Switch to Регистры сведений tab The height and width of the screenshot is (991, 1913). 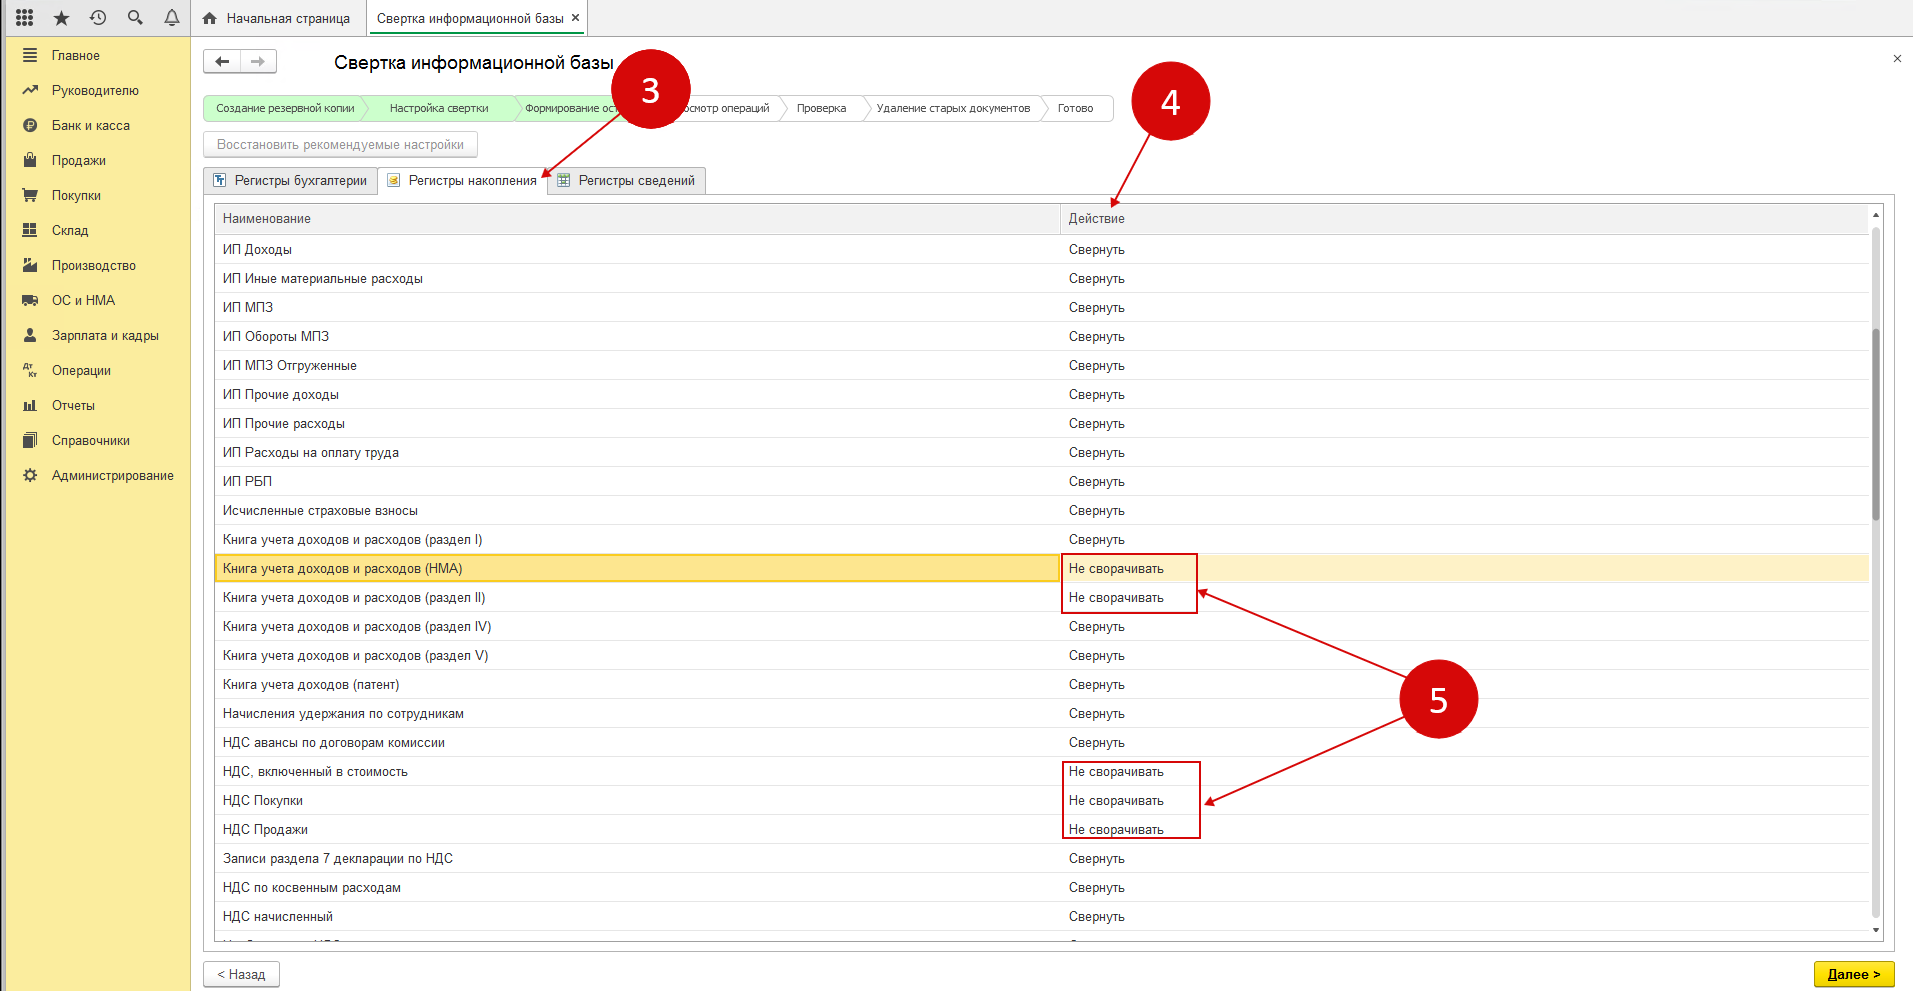click(x=626, y=181)
